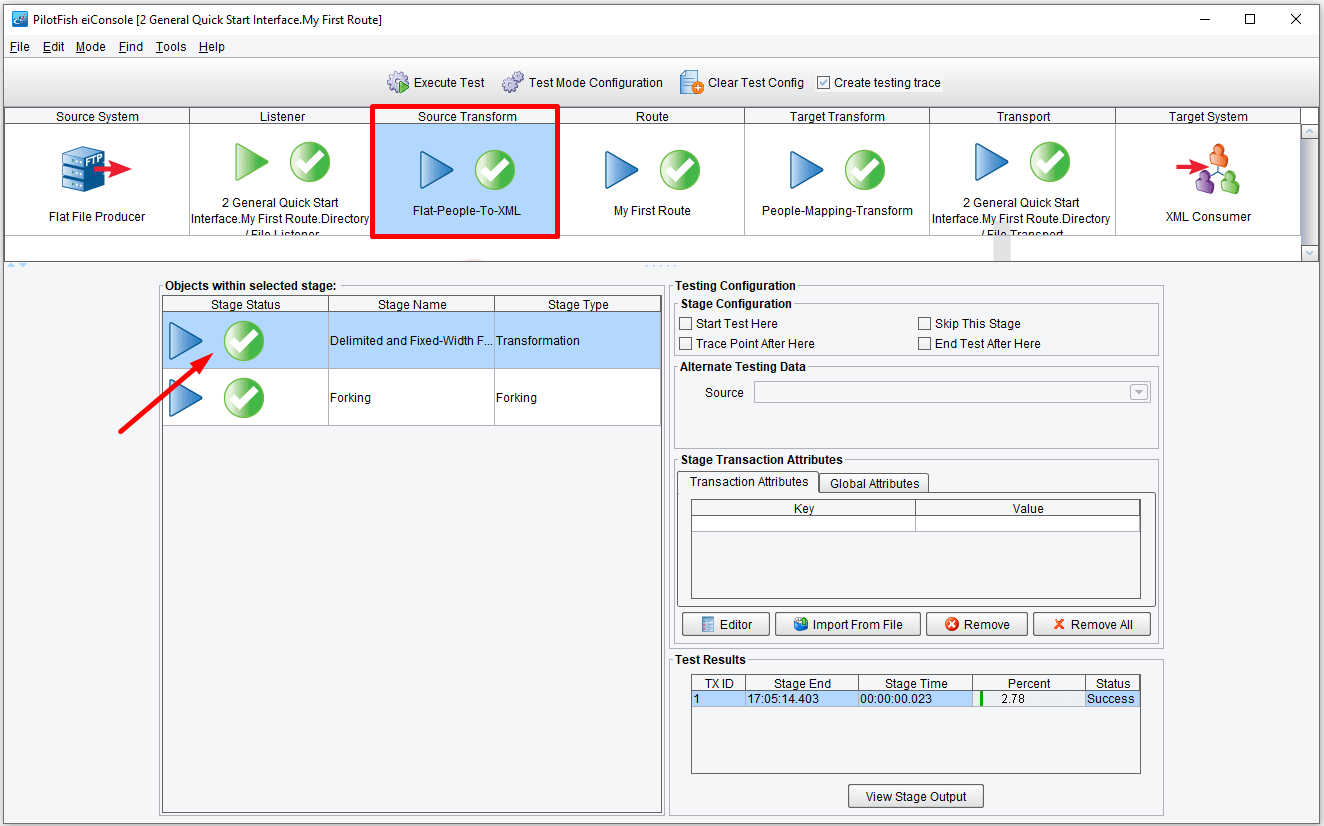Click the Value column header in attributes table
Image resolution: width=1324 pixels, height=826 pixels.
coord(1028,508)
